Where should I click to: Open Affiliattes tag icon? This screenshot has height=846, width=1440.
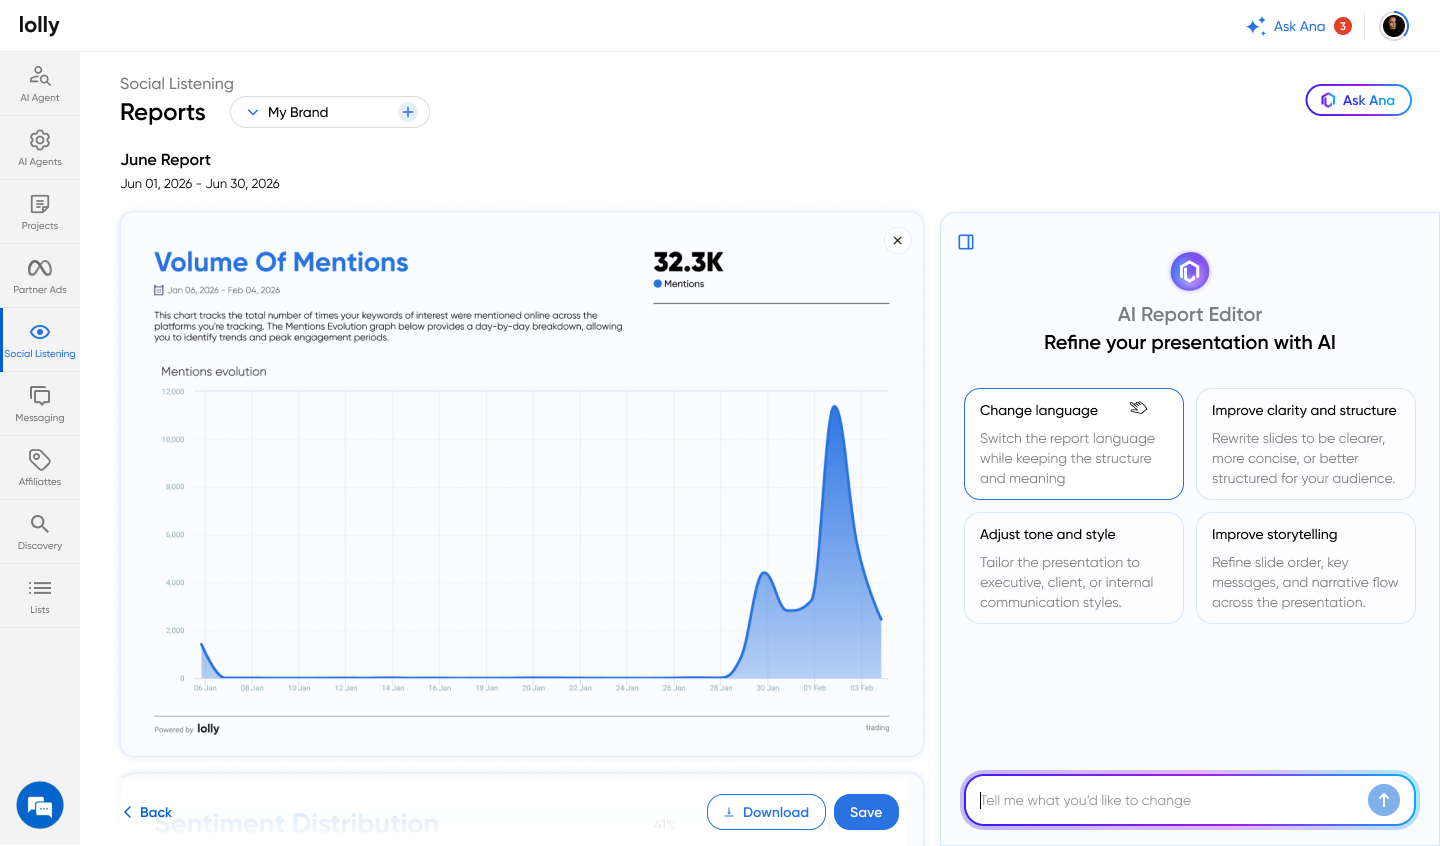pyautogui.click(x=40, y=460)
